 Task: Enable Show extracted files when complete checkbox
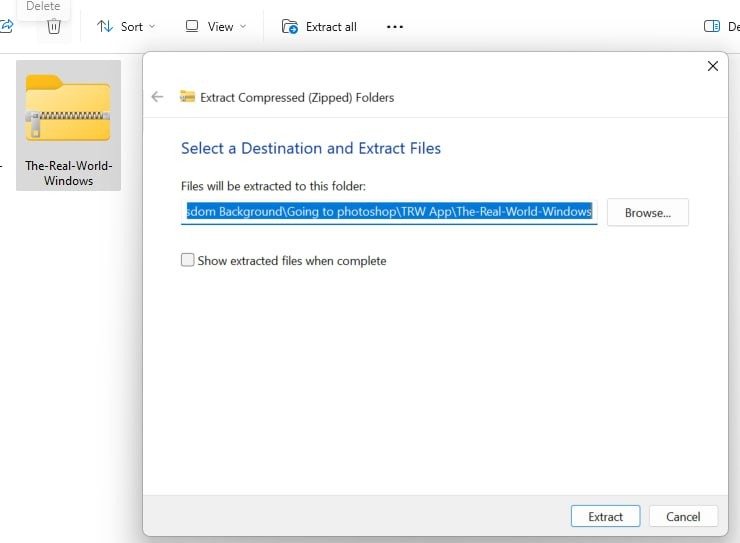coord(187,260)
